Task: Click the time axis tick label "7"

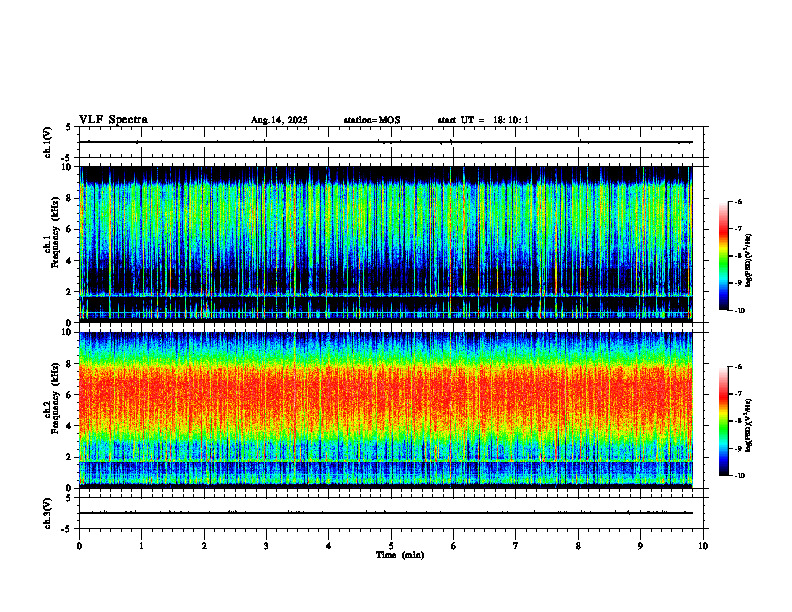Action: (x=516, y=546)
